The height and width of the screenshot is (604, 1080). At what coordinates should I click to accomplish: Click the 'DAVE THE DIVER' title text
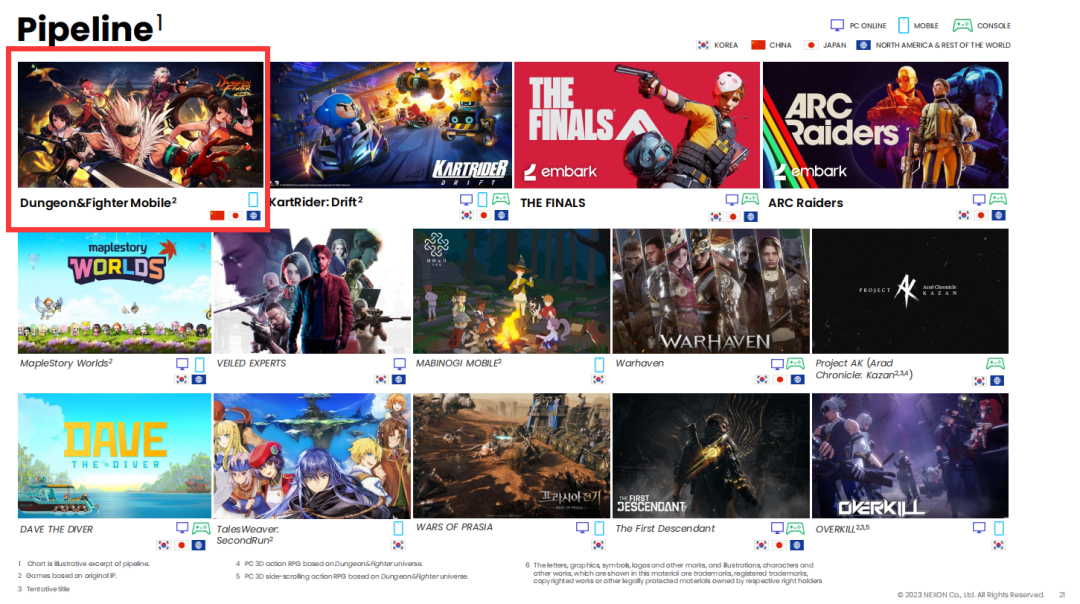(56, 529)
